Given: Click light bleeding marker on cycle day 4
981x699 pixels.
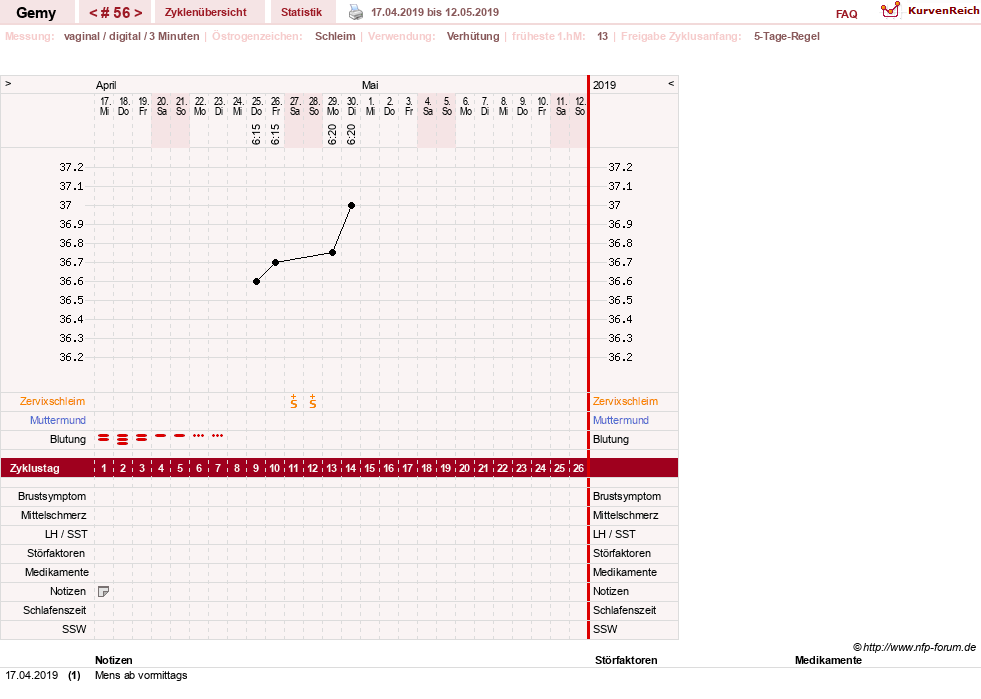Looking at the screenshot, I should (161, 436).
